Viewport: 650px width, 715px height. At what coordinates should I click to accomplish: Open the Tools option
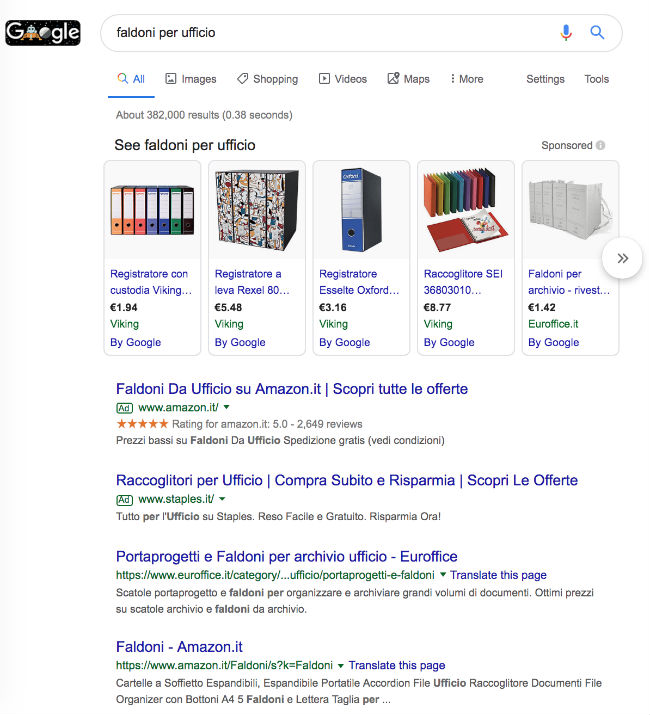596,79
